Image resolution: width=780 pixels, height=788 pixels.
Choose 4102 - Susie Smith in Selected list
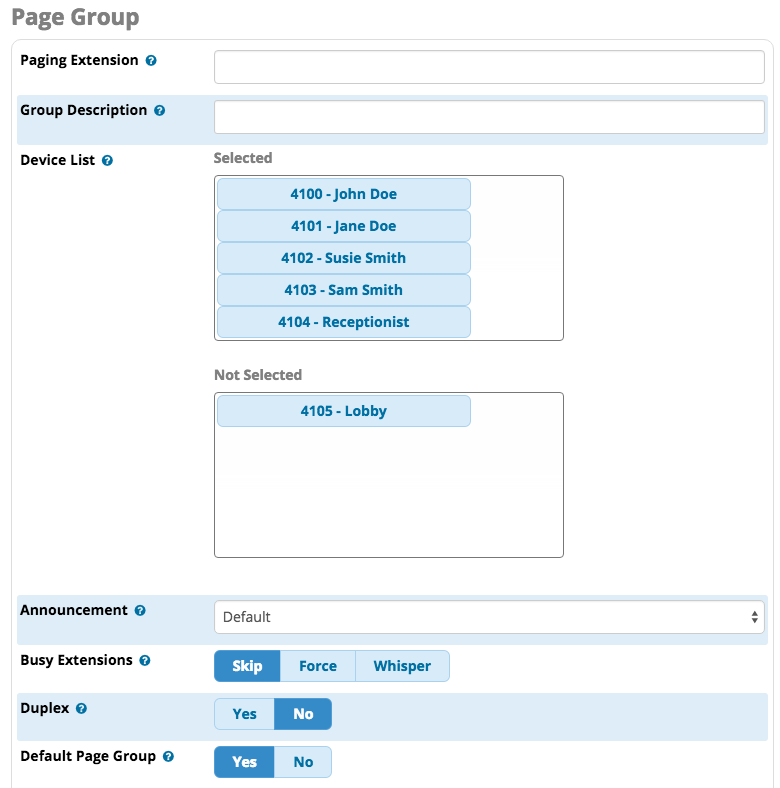(344, 258)
